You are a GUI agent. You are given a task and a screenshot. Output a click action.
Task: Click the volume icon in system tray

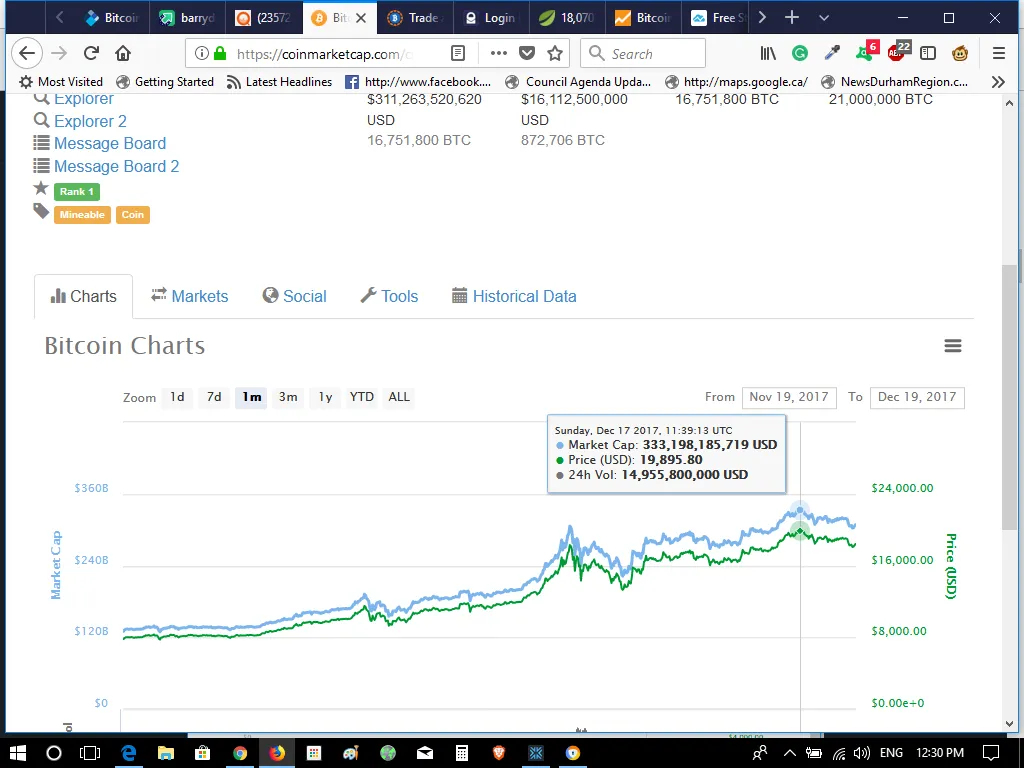(861, 753)
